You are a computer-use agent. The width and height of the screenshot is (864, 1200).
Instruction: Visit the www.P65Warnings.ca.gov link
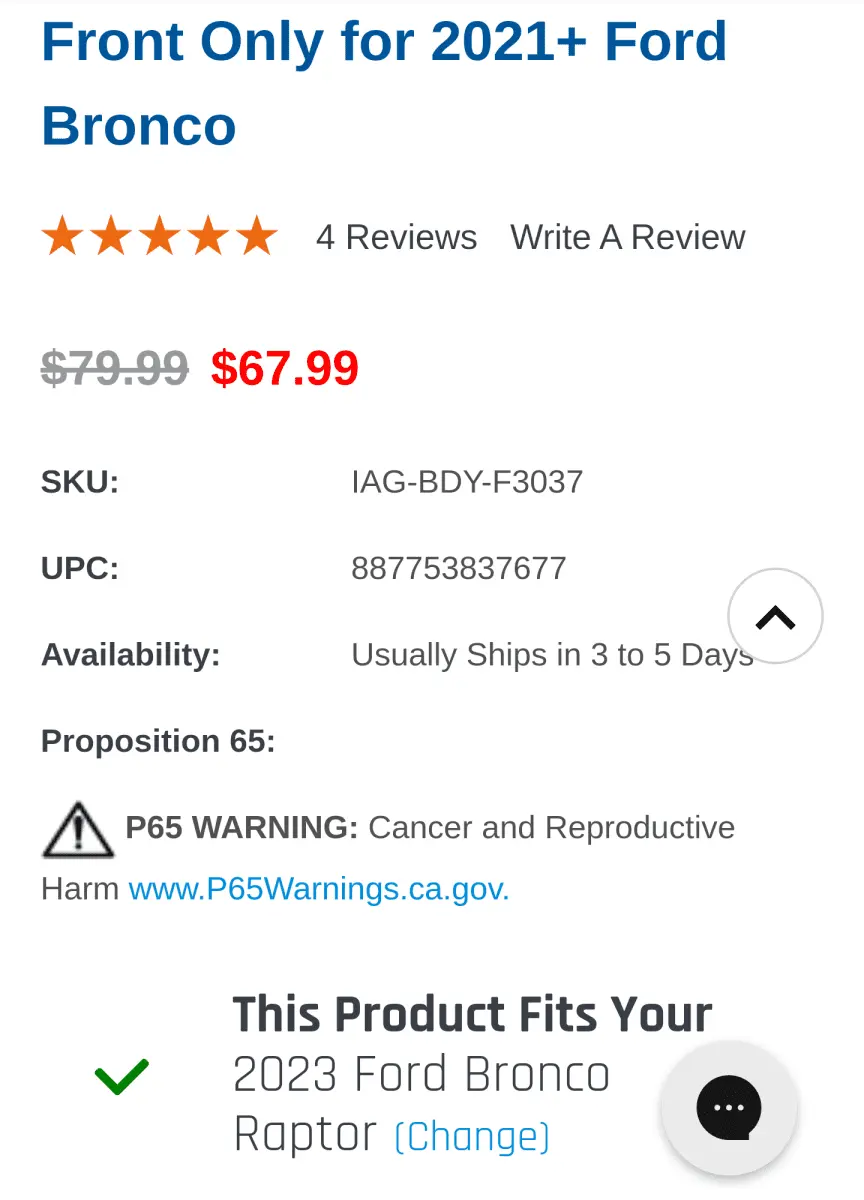(x=319, y=888)
